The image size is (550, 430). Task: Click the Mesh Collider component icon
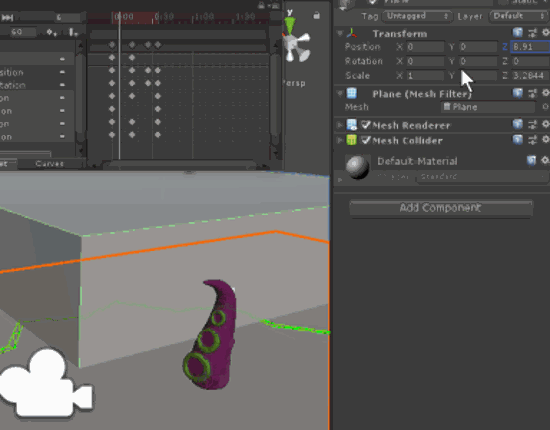[x=351, y=140]
